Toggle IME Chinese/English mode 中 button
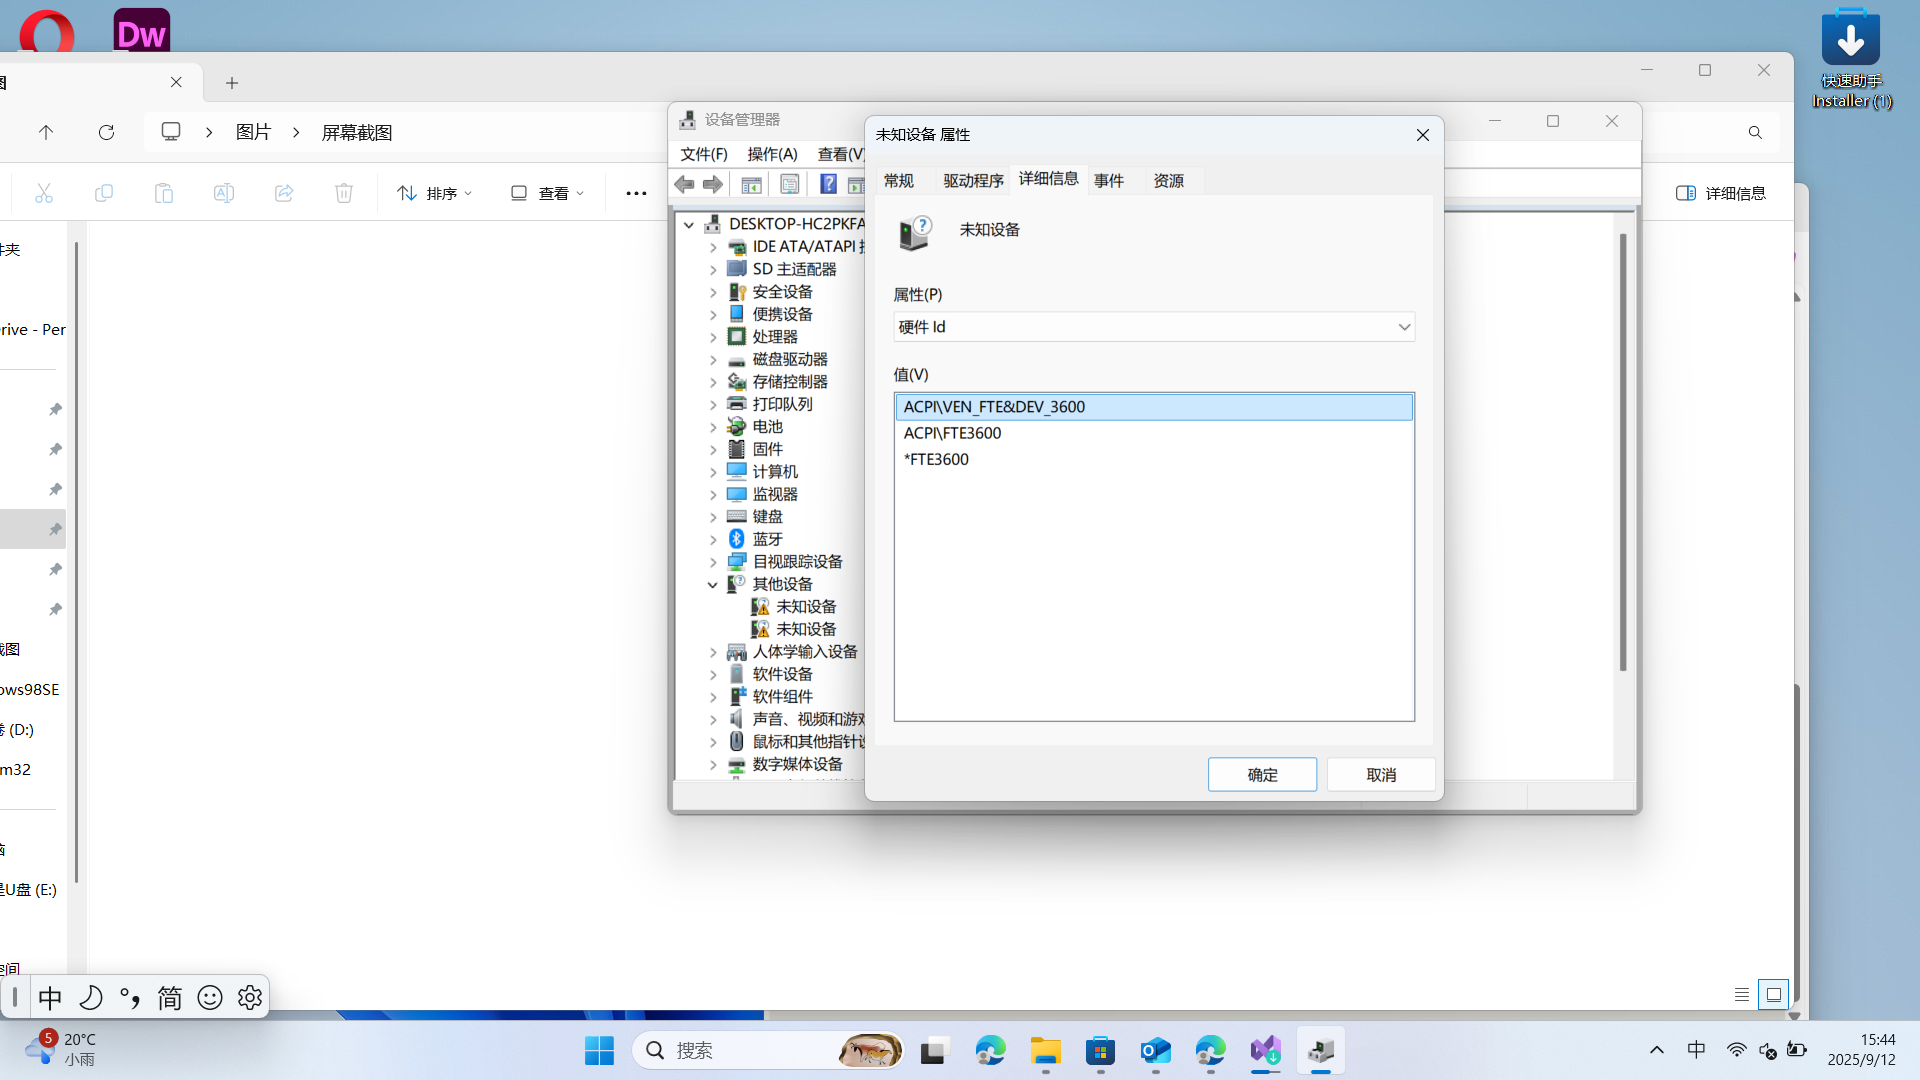 (50, 997)
